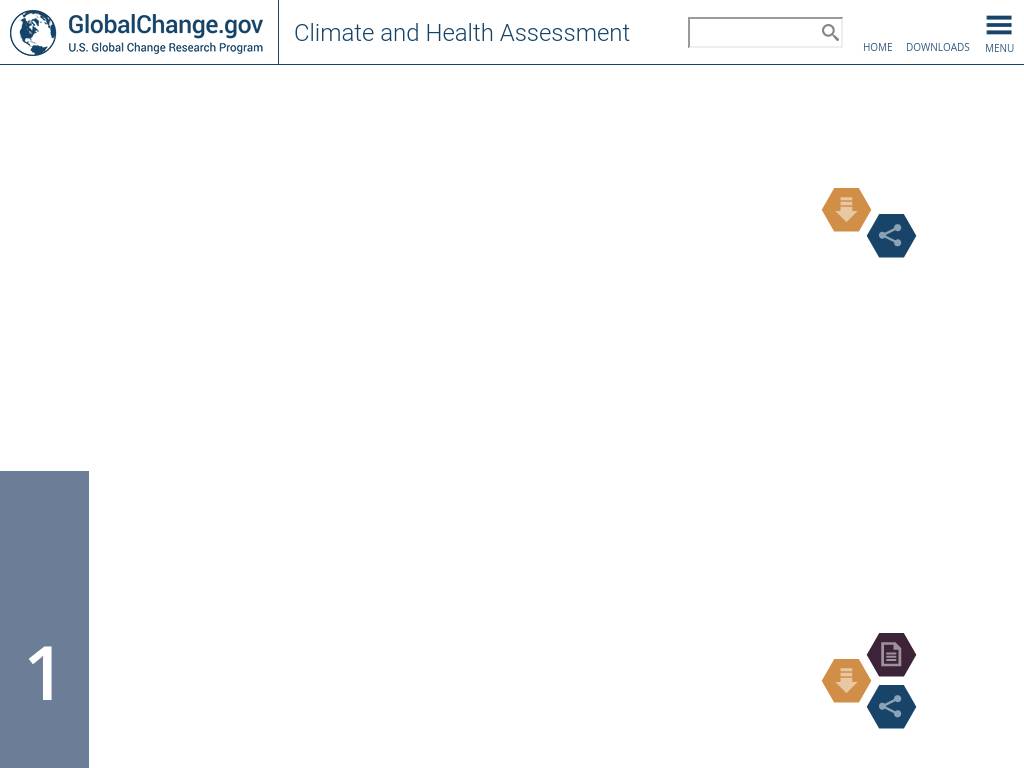Open the DOWNLOADS navigation item

[x=937, y=47]
